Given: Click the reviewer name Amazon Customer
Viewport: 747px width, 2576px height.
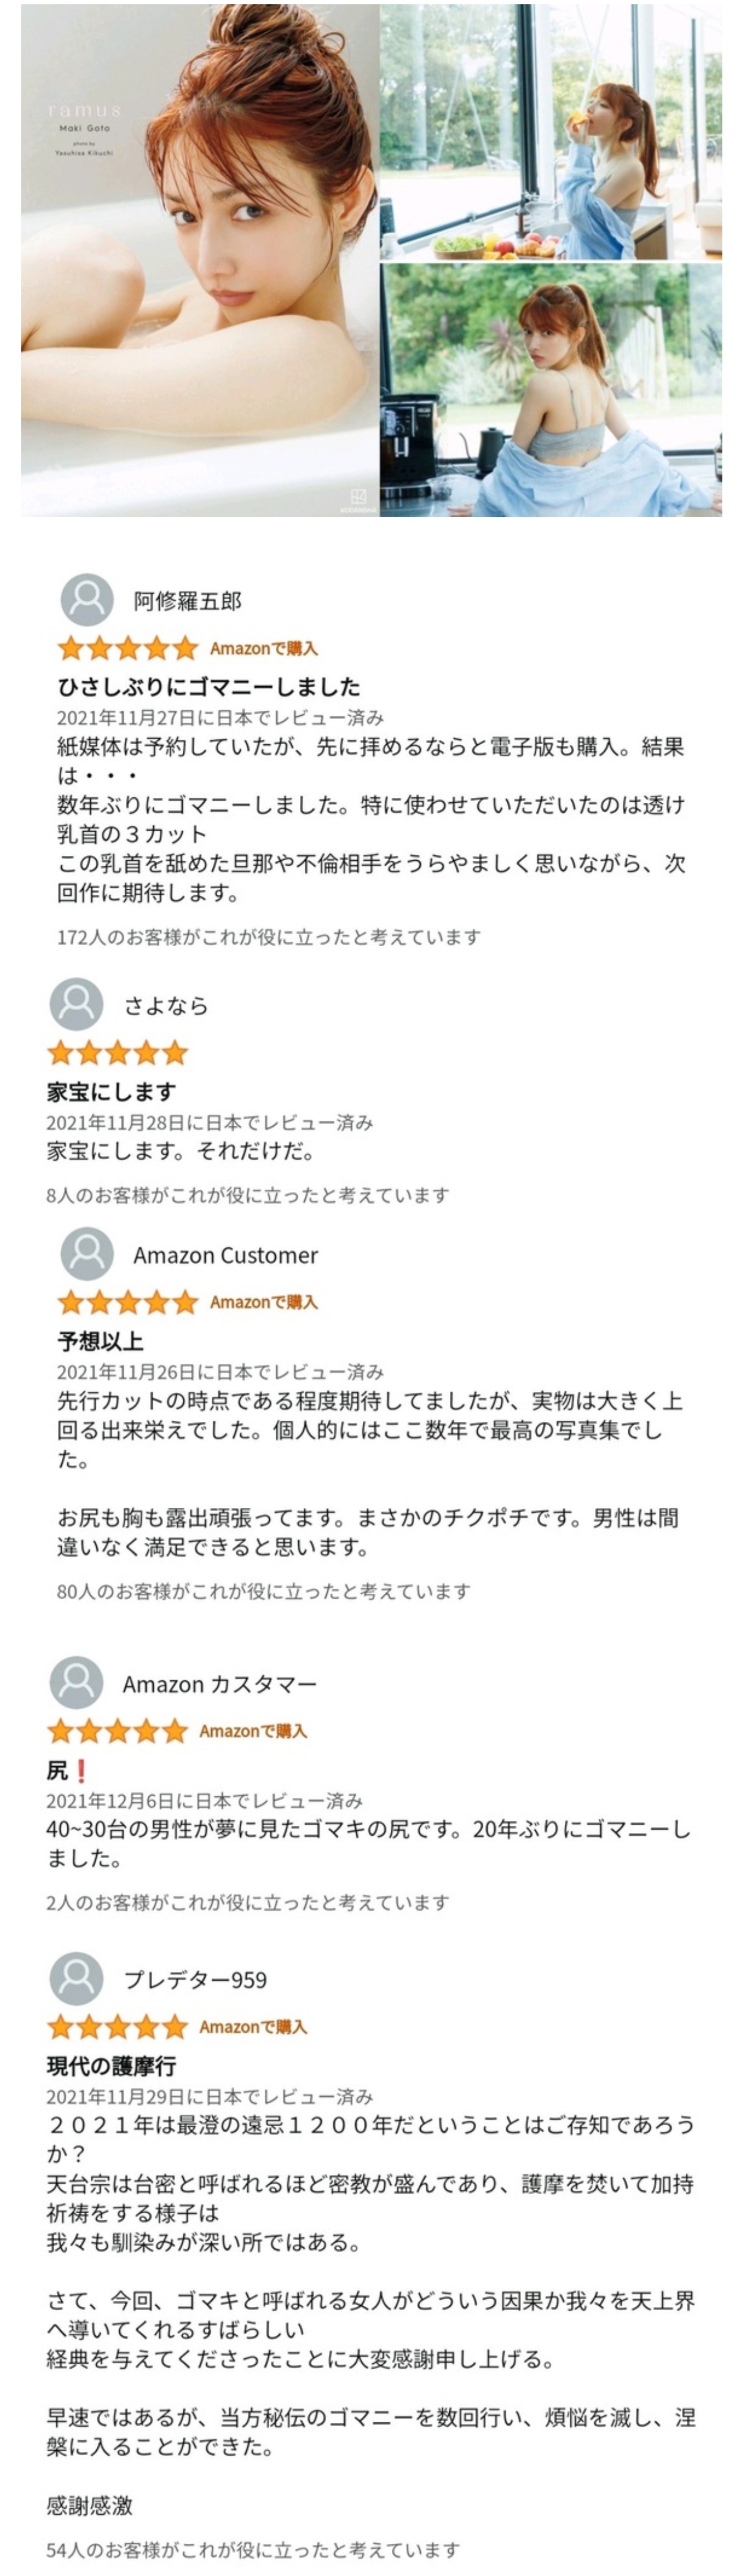Looking at the screenshot, I should click(226, 1255).
